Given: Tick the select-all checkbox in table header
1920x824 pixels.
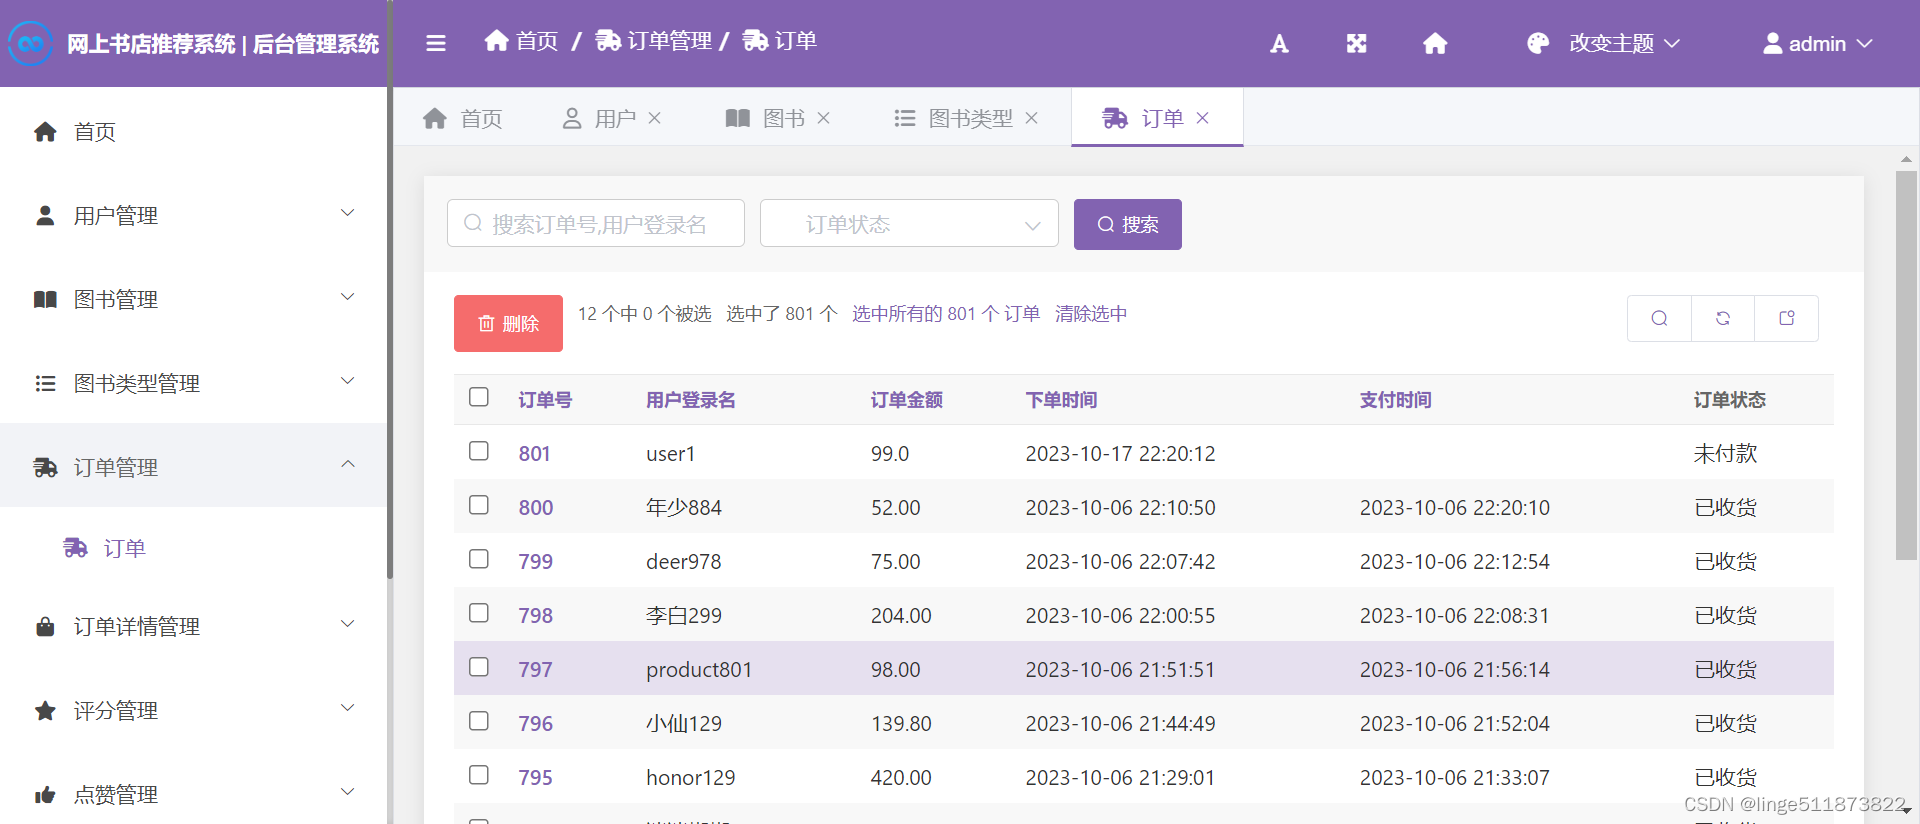Looking at the screenshot, I should point(479,397).
